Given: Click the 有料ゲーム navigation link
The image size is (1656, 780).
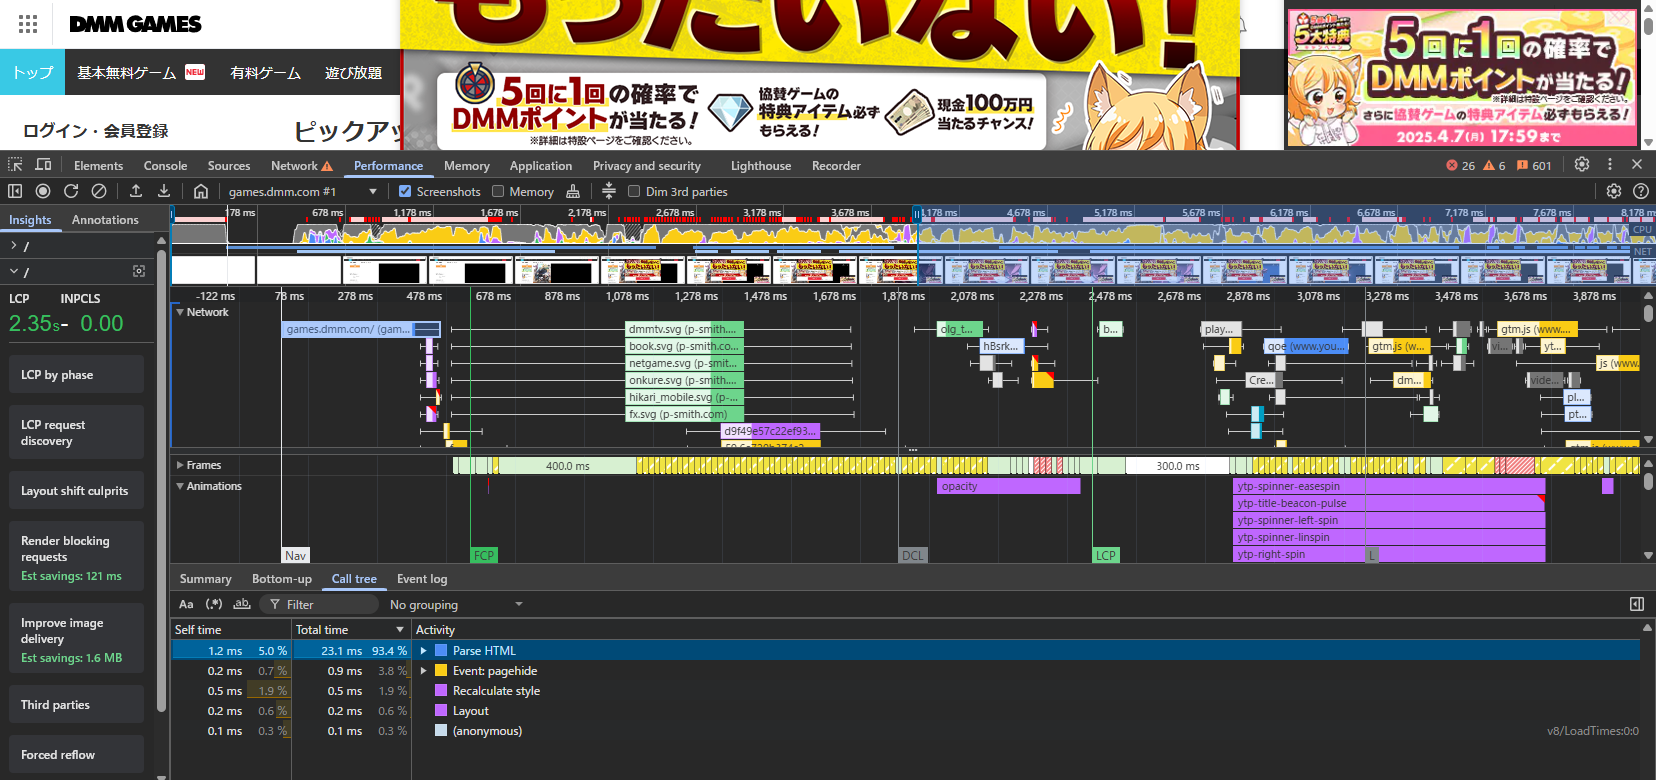Looking at the screenshot, I should [x=265, y=73].
